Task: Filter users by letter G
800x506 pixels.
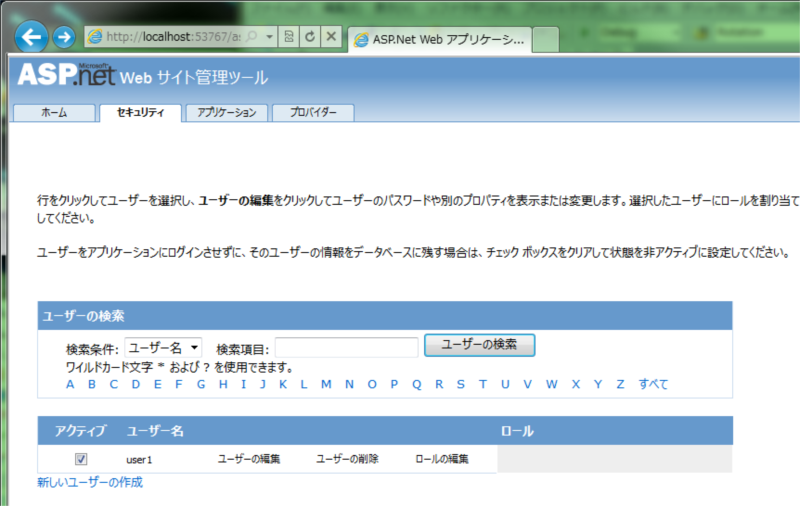Action: (201, 384)
